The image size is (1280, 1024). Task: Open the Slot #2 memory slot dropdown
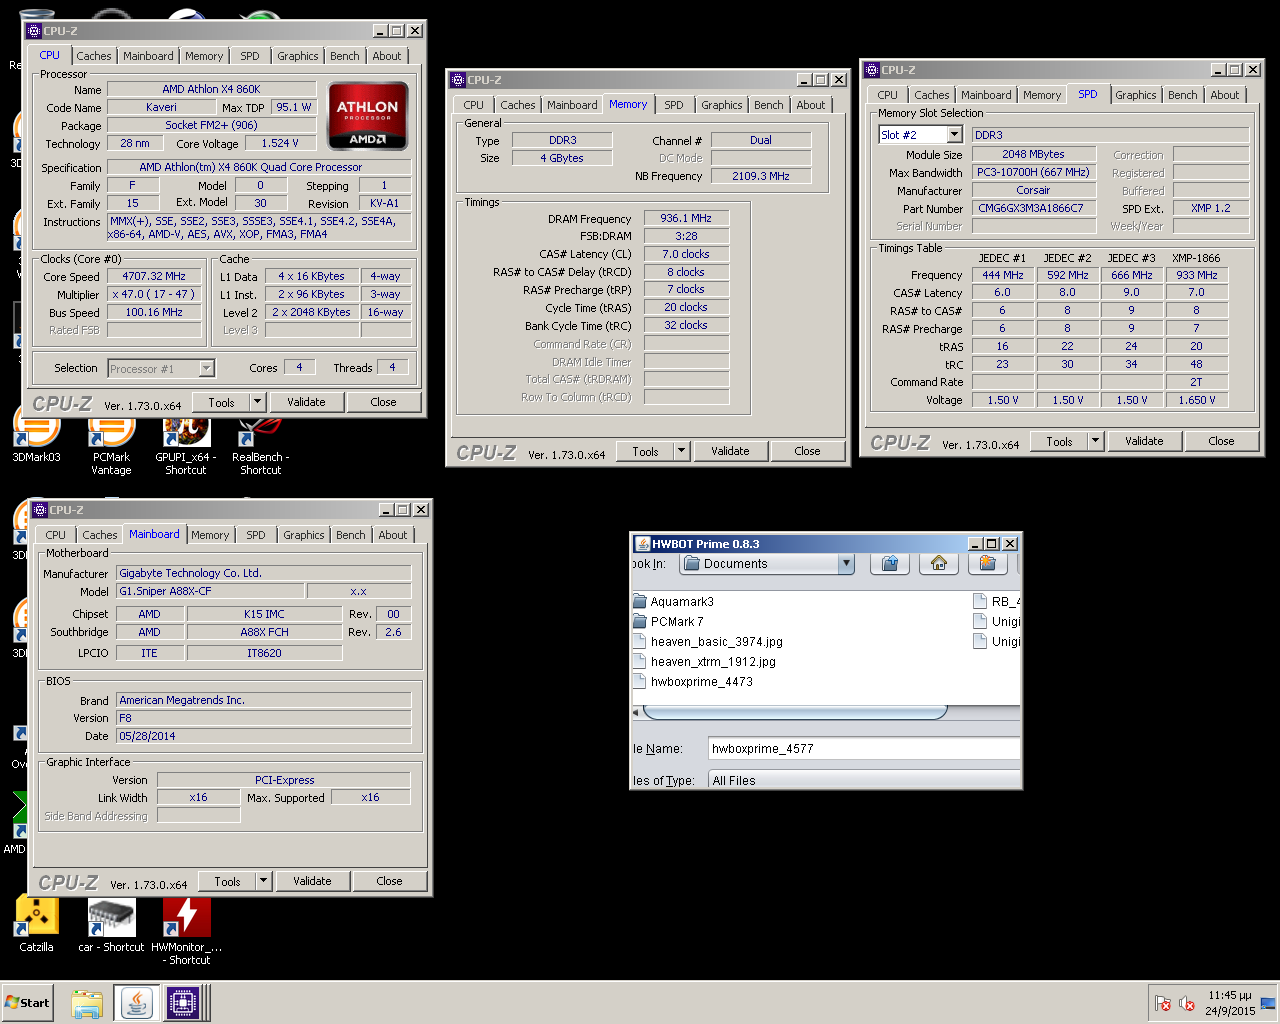[x=954, y=135]
